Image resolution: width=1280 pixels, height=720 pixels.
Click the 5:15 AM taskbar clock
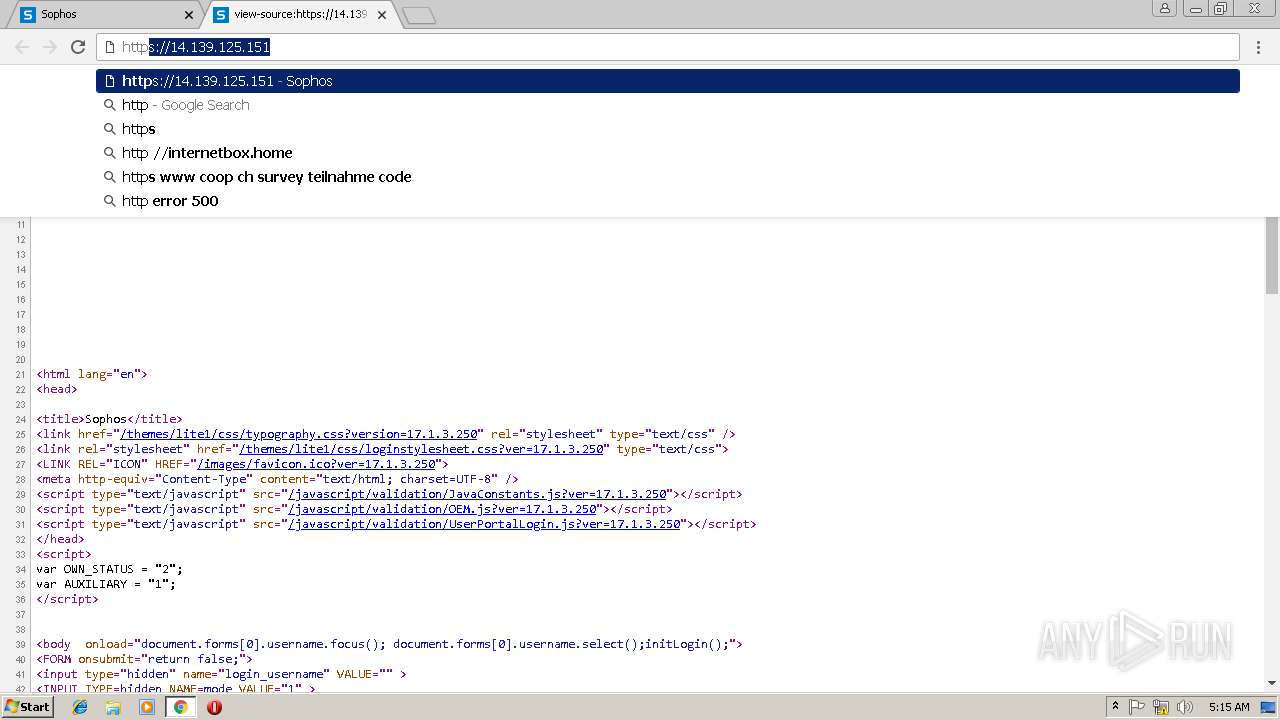point(1229,707)
